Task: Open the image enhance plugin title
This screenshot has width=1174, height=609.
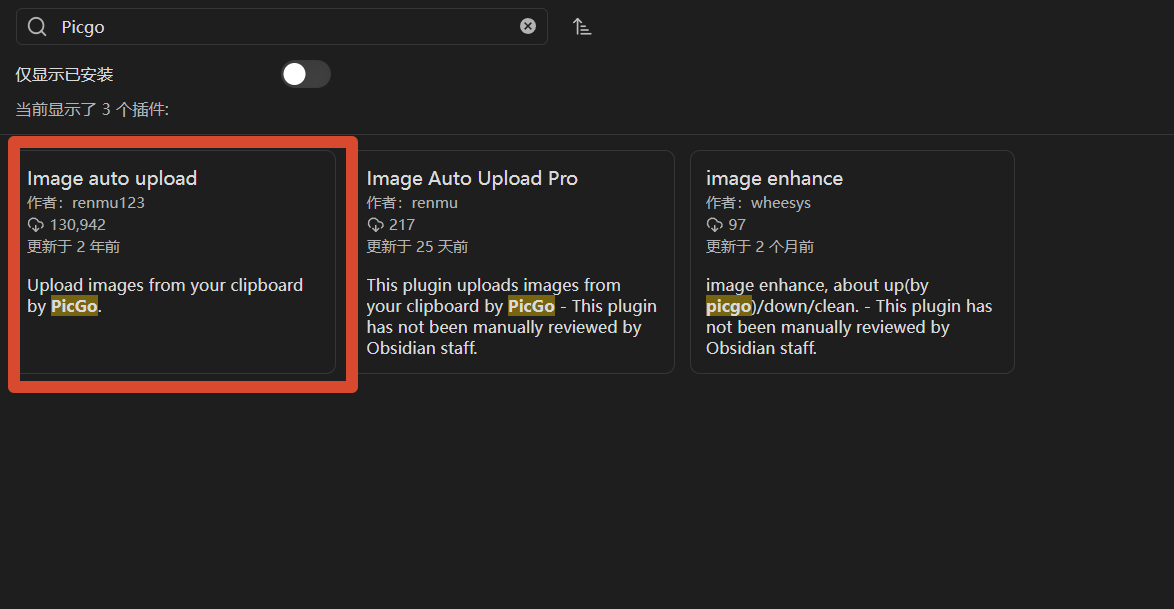Action: [x=774, y=178]
